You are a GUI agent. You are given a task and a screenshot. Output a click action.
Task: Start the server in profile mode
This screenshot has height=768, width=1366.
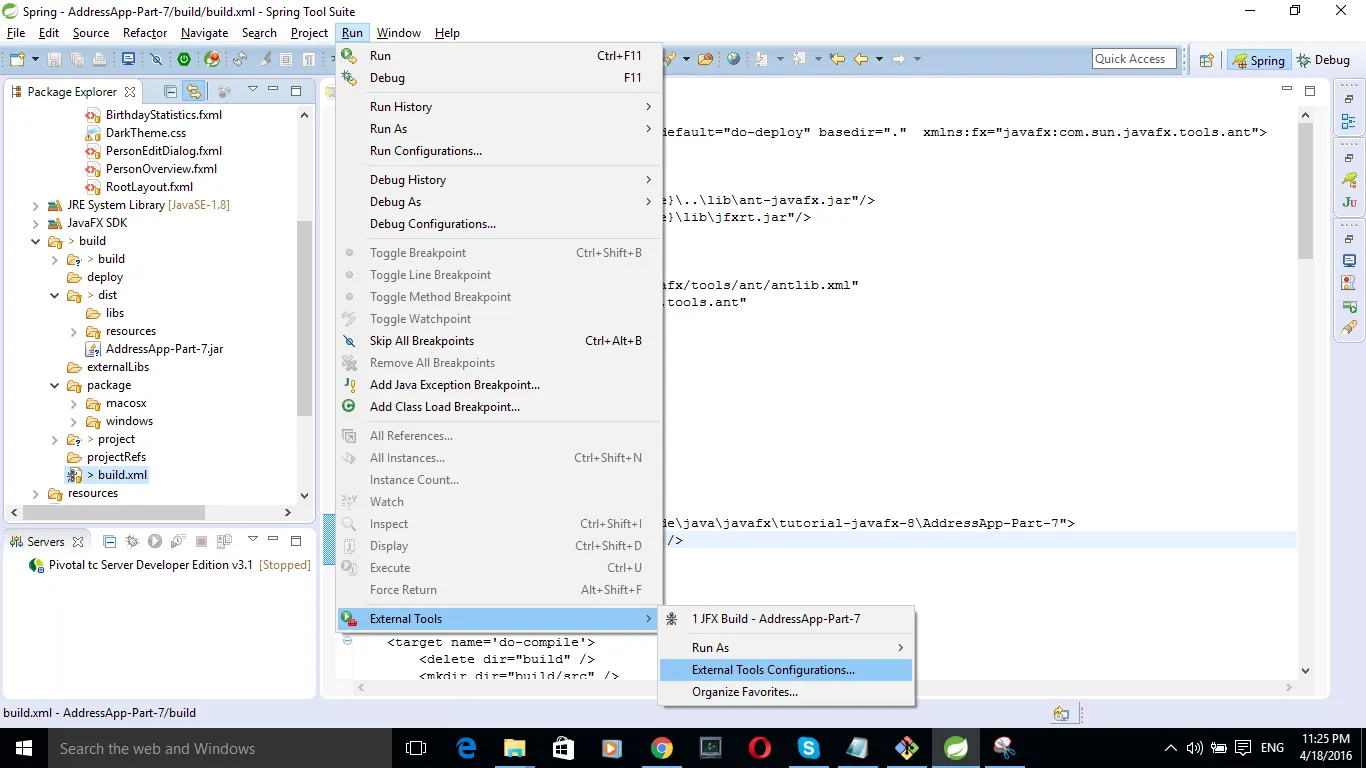coord(178,541)
